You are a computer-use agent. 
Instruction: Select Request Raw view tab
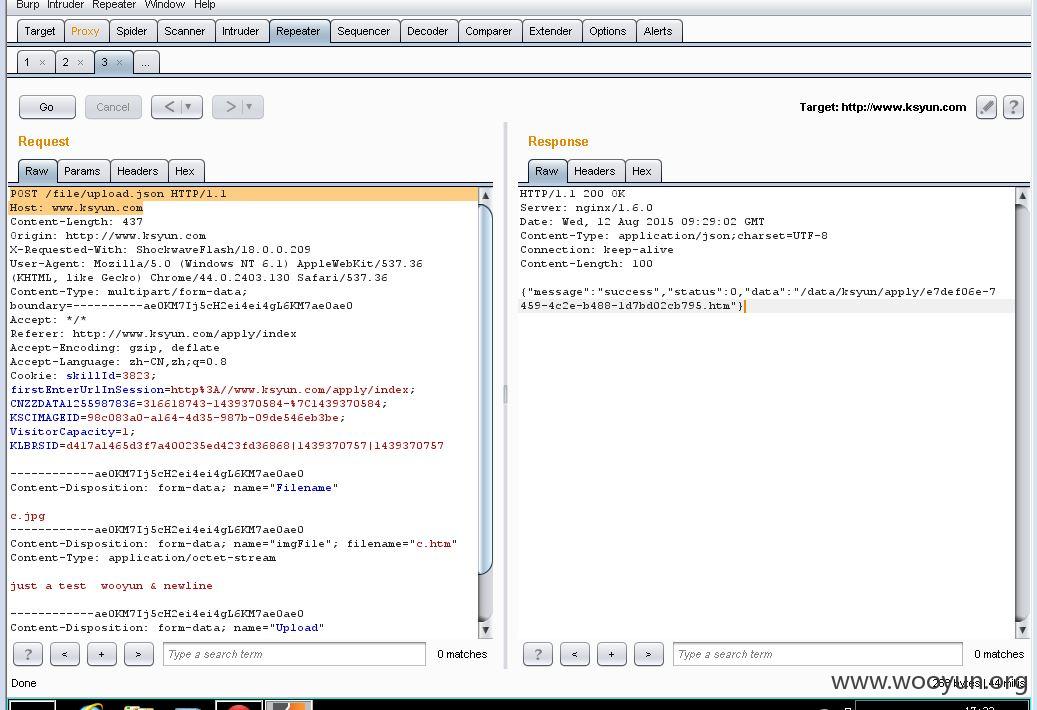(37, 171)
